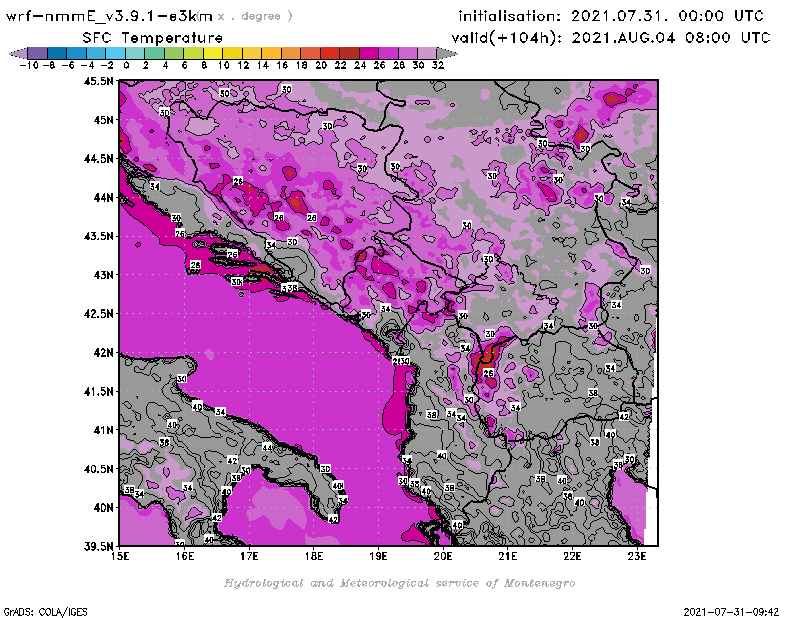The width and height of the screenshot is (800, 618).
Task: Click the '32' colorbar tick label
Action: click(438, 65)
